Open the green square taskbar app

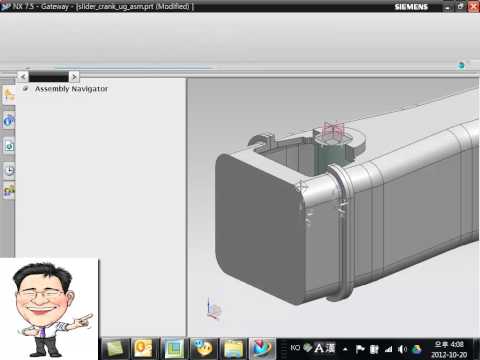(x=173, y=349)
